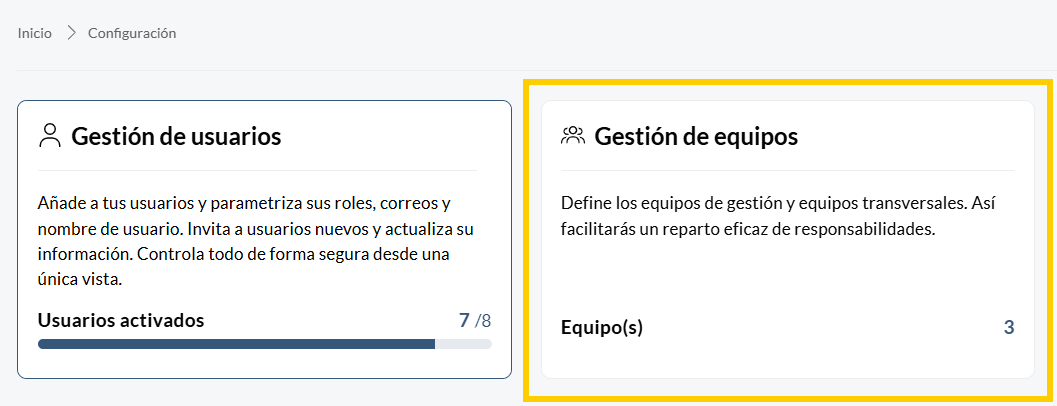Click the description starting 'Añade a tus usuarios'
Viewport: 1057px width, 406px height.
pos(257,241)
